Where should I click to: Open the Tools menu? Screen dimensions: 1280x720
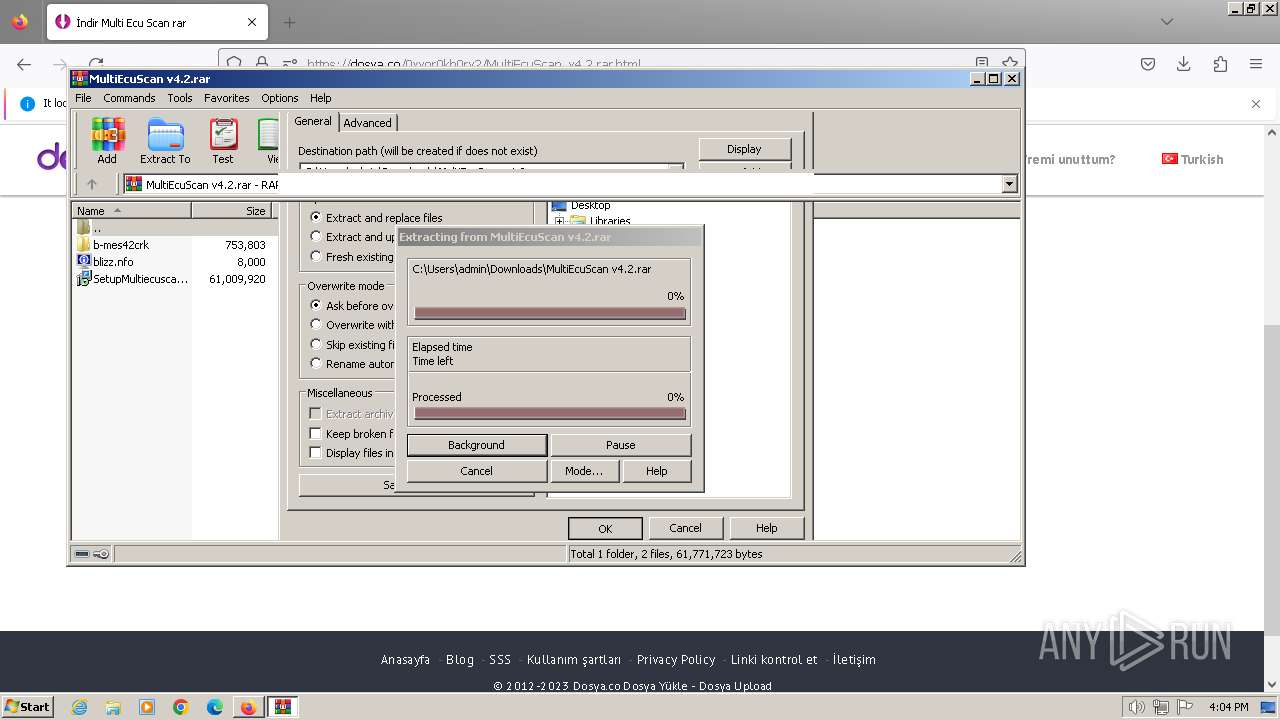(x=180, y=98)
